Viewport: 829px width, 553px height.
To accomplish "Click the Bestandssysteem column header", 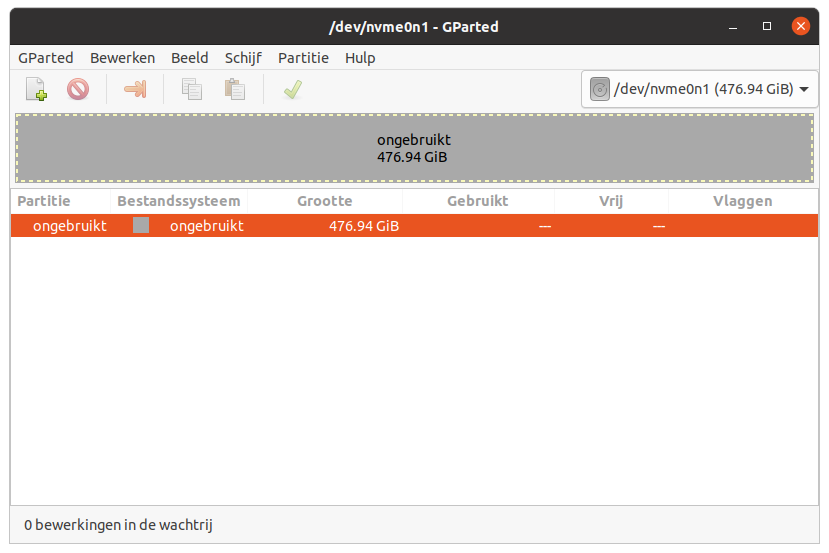I will [179, 201].
